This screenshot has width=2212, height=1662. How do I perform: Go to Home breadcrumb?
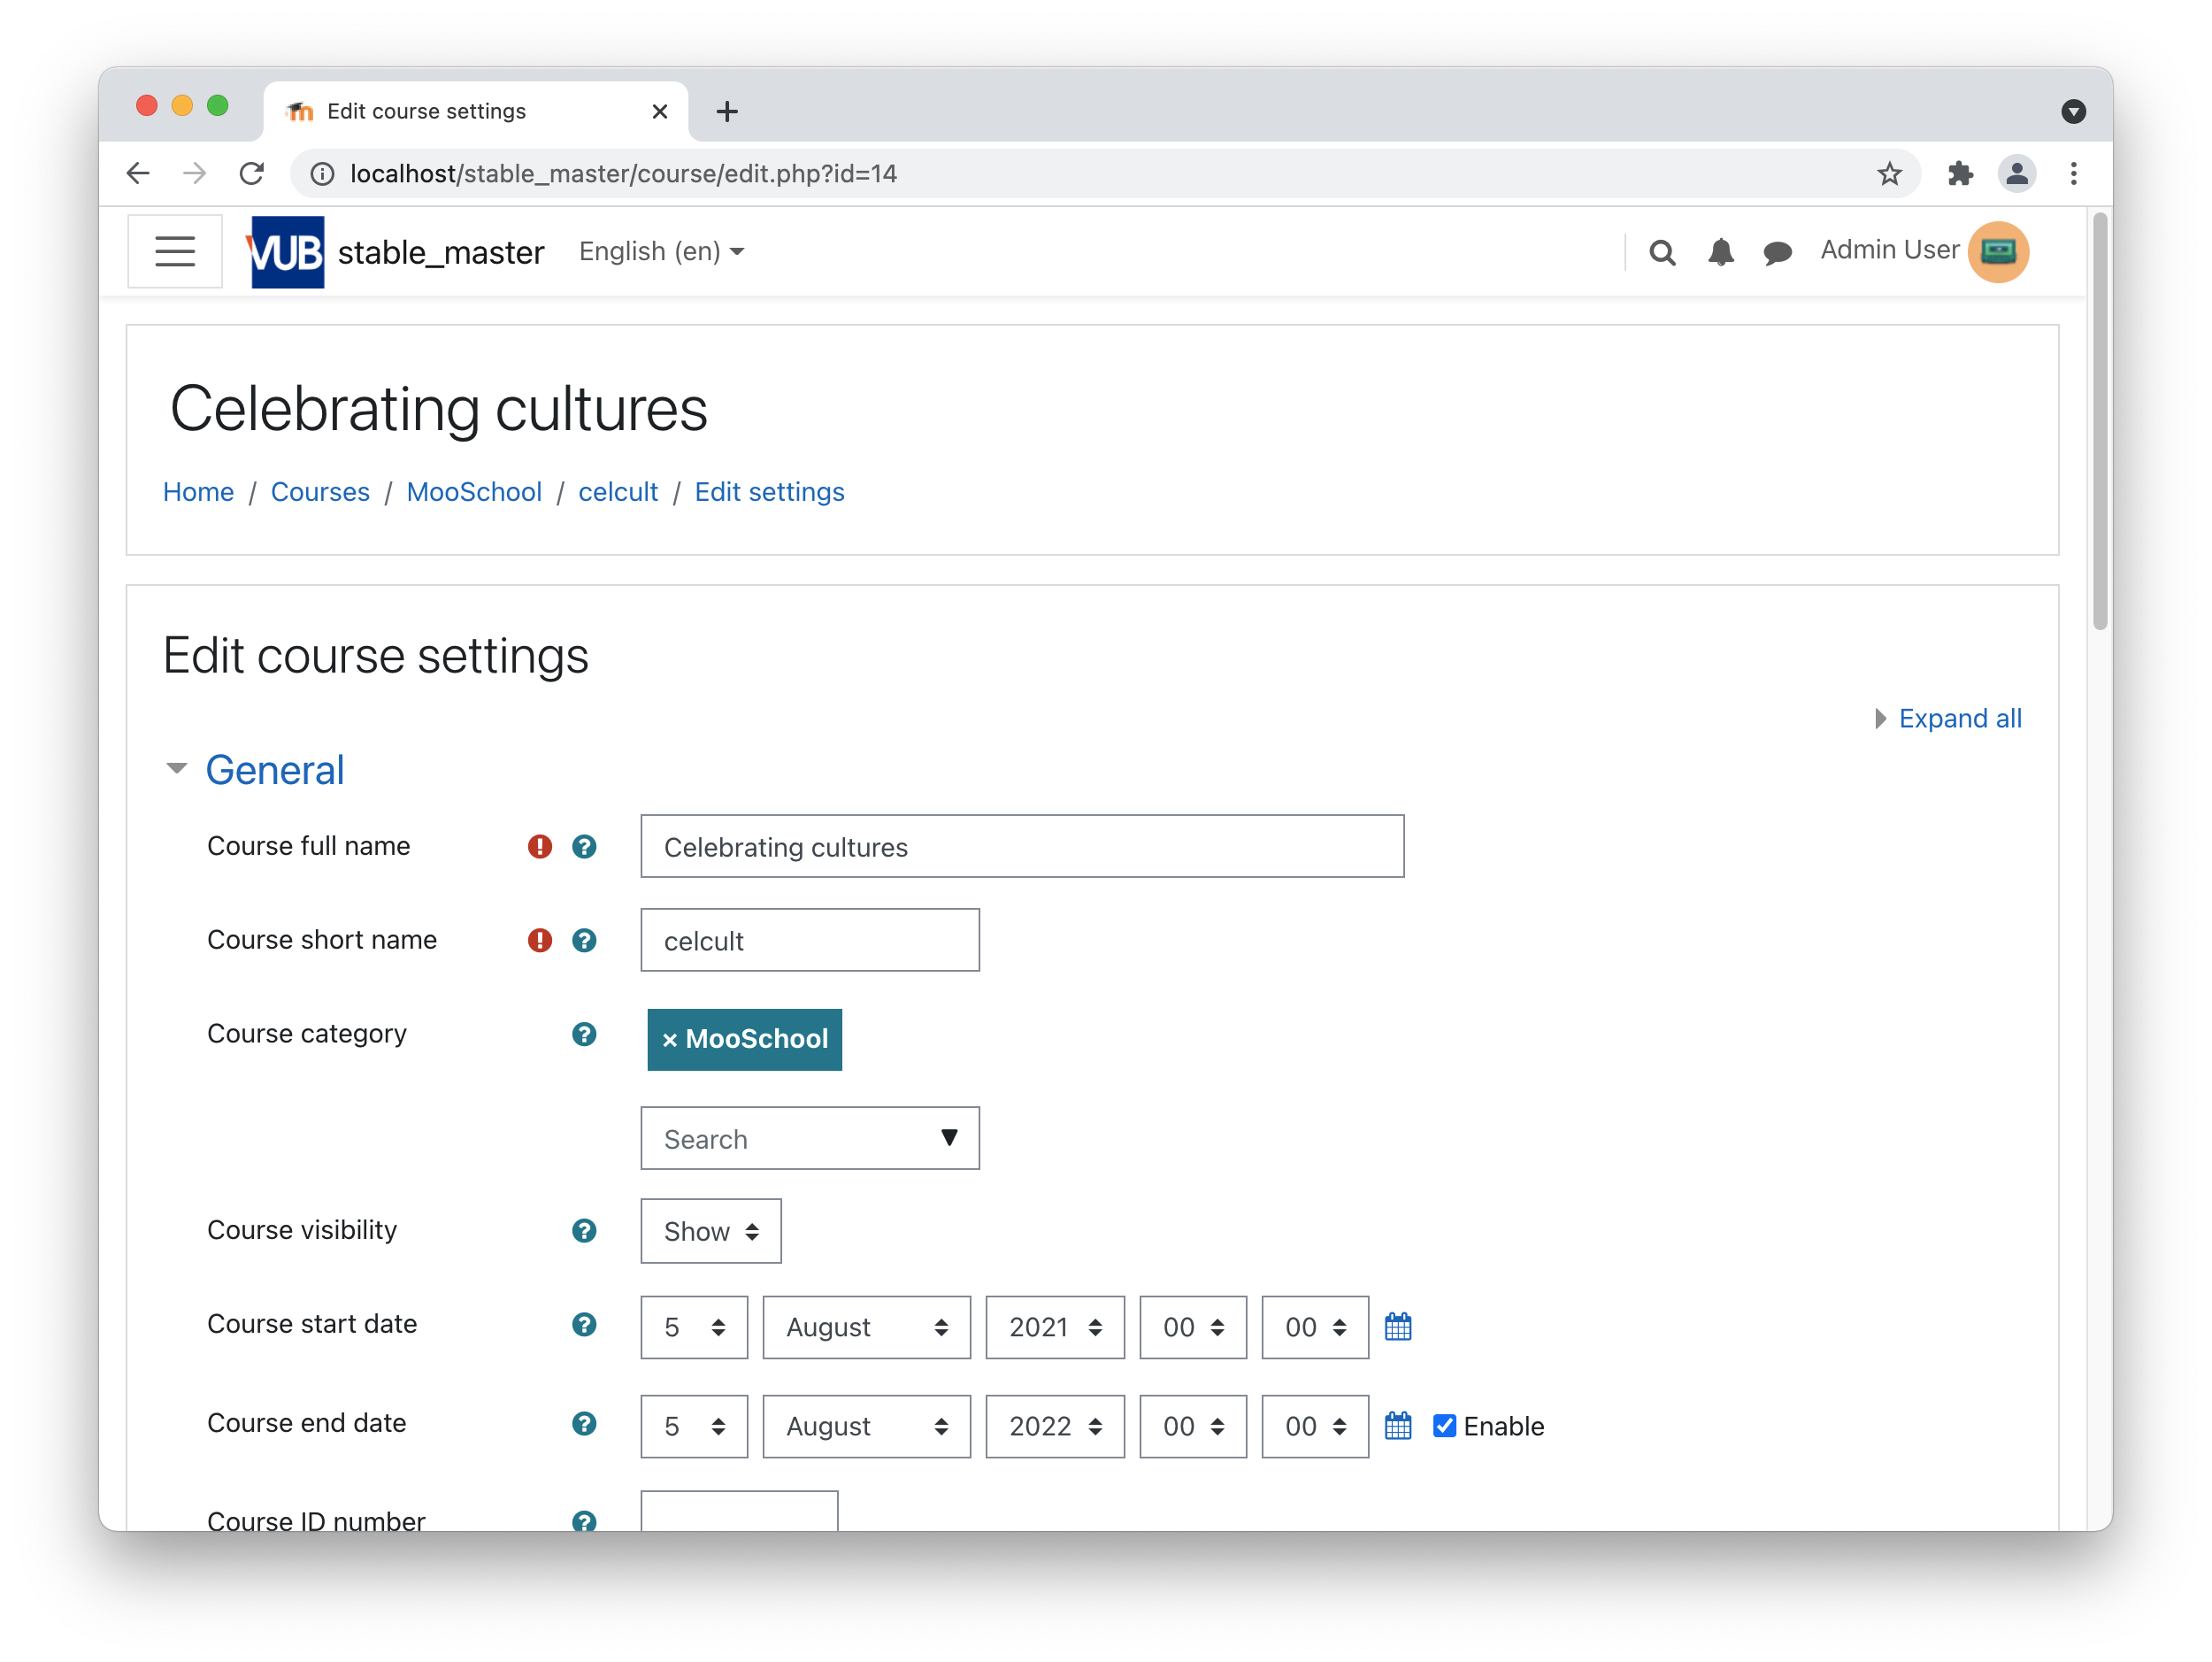click(198, 492)
